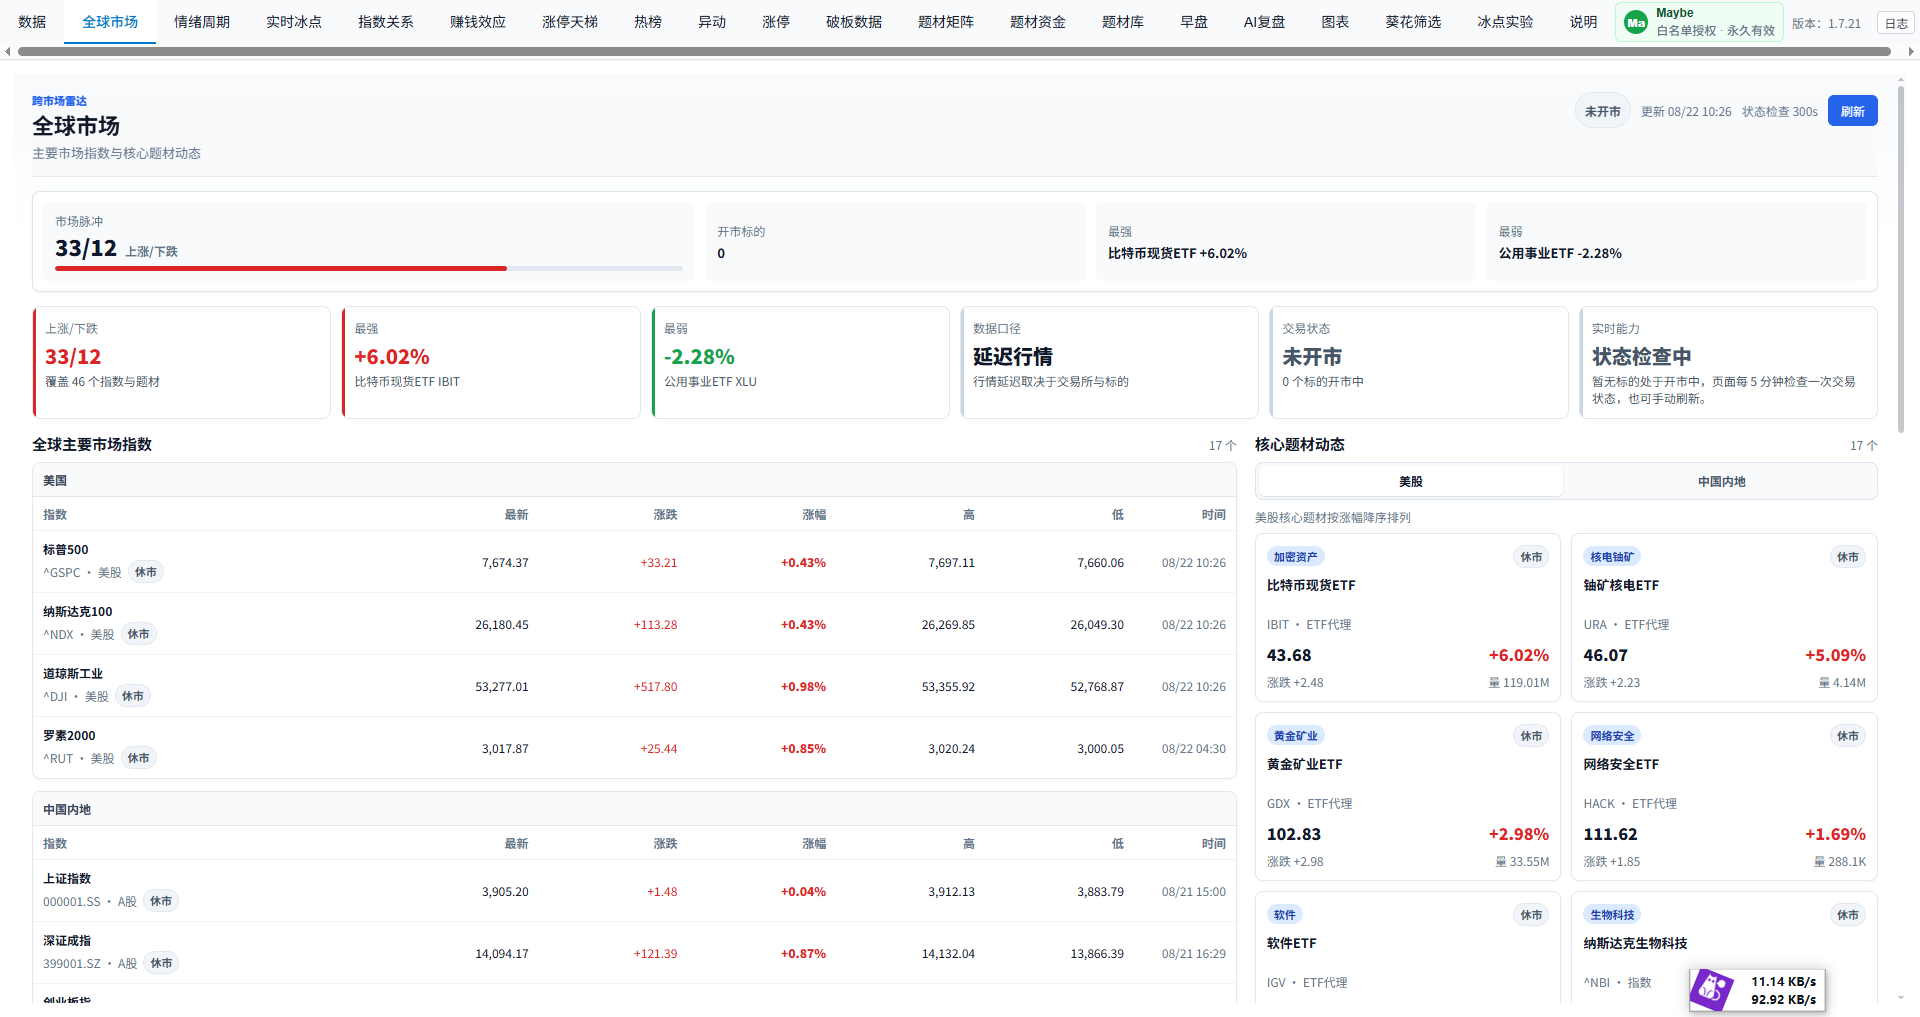Open the 铀矿核电ETF theme card
Screen dimensions: 1920x1017
(x=1724, y=617)
